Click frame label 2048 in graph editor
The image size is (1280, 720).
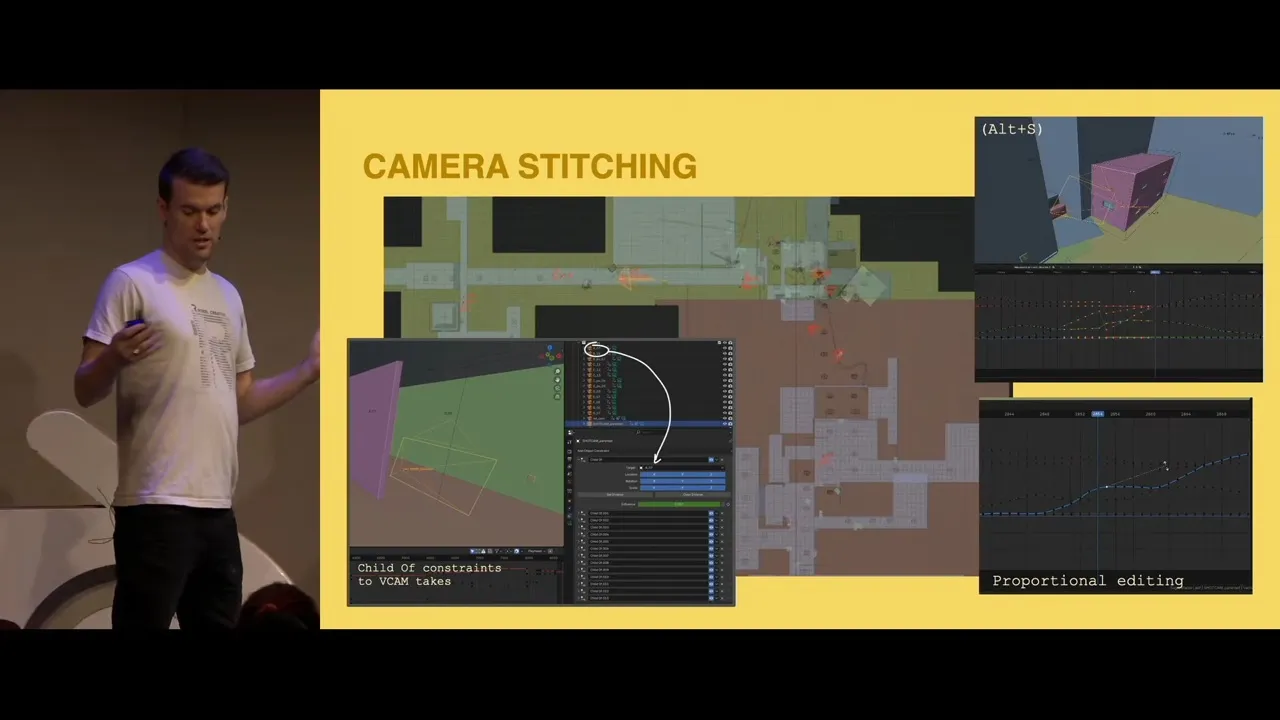point(1044,414)
